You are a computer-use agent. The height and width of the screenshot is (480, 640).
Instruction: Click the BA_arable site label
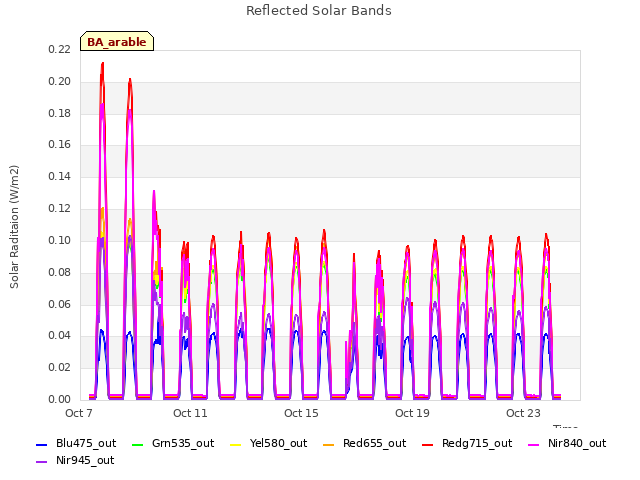[x=117, y=42]
